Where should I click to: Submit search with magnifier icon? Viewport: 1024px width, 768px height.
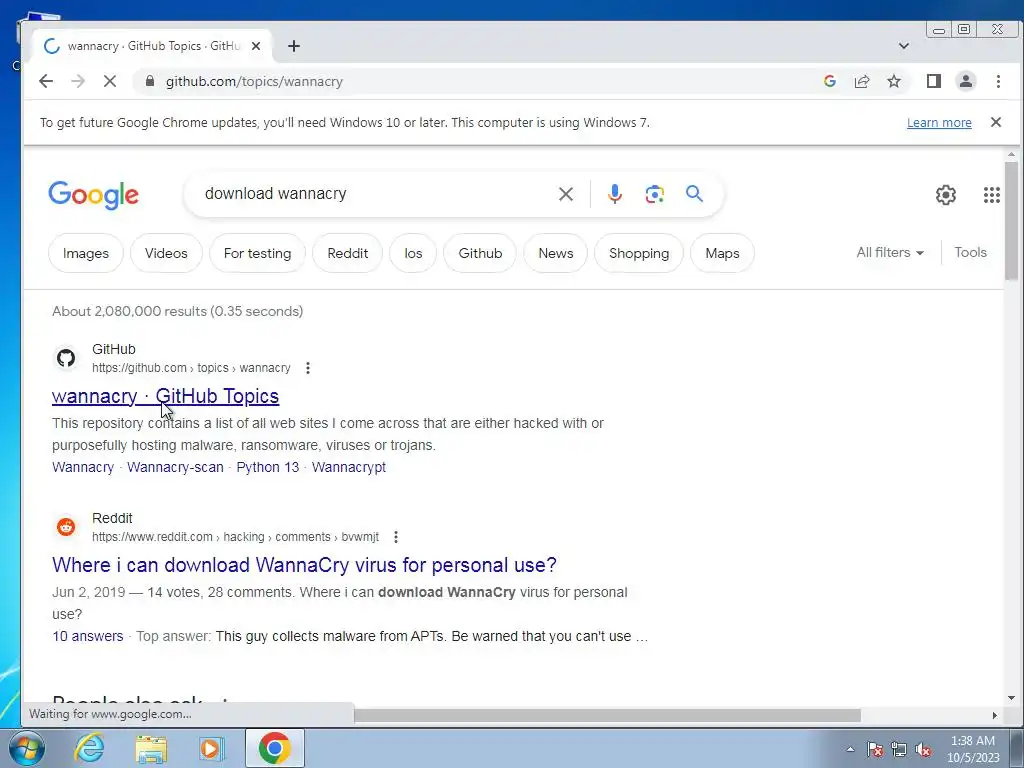point(694,193)
